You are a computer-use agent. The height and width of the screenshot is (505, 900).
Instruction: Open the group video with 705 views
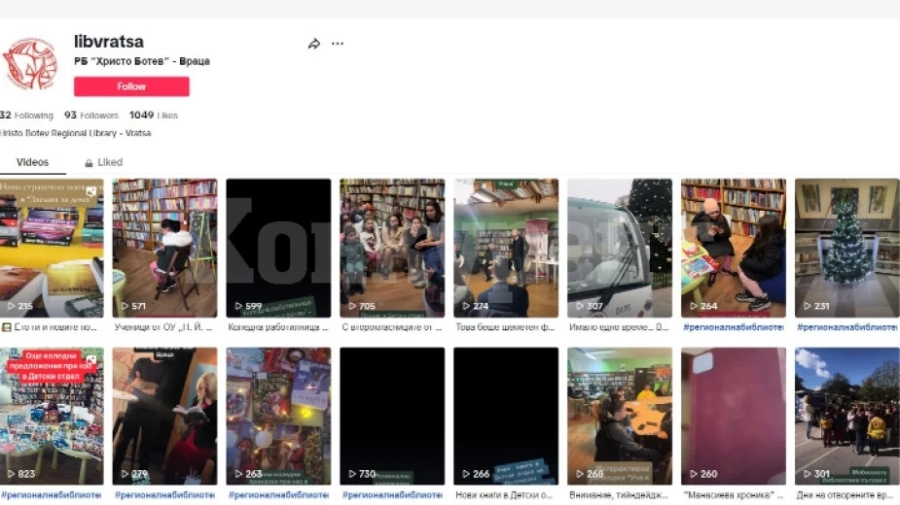pos(392,248)
